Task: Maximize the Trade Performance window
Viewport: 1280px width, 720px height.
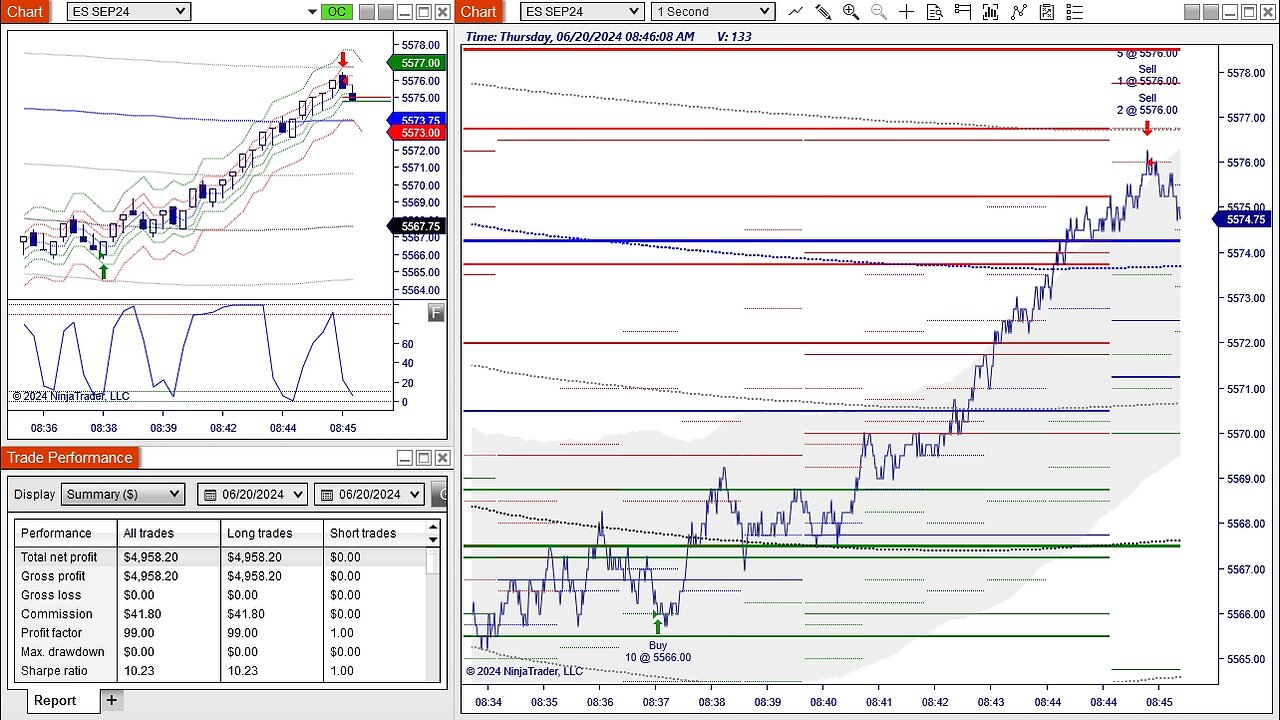Action: (x=423, y=458)
